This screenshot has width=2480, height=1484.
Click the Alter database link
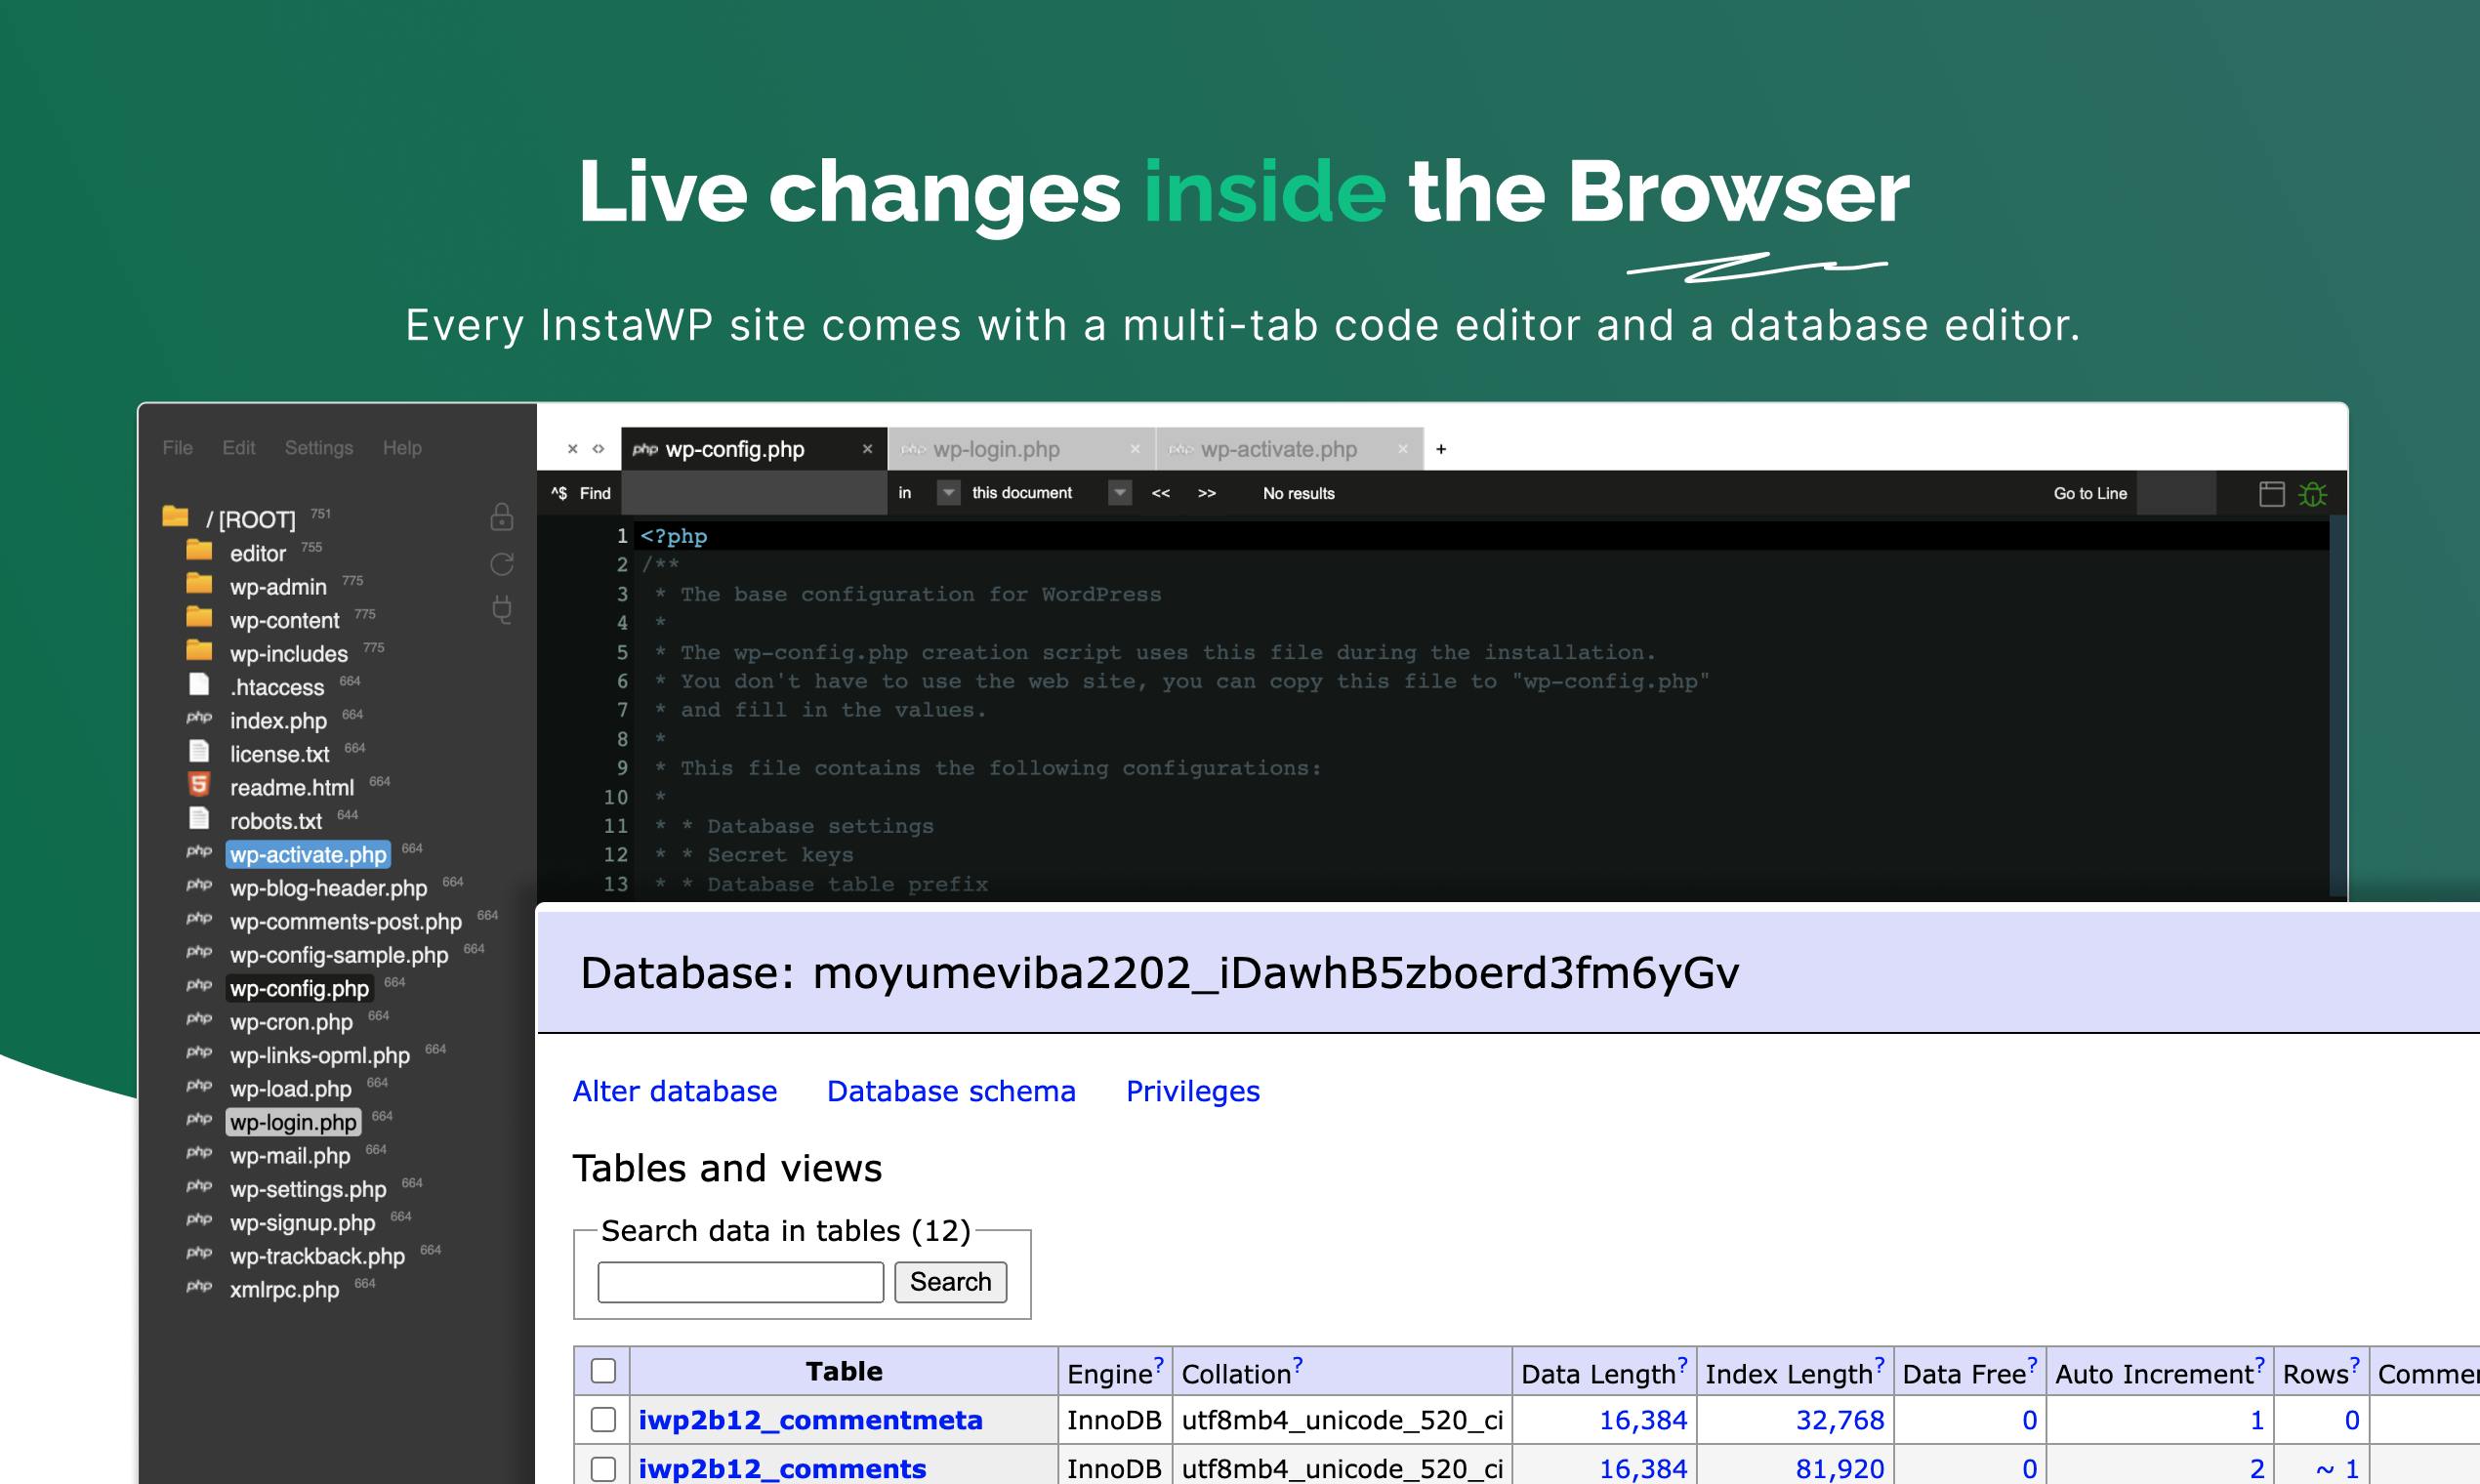[x=675, y=1091]
